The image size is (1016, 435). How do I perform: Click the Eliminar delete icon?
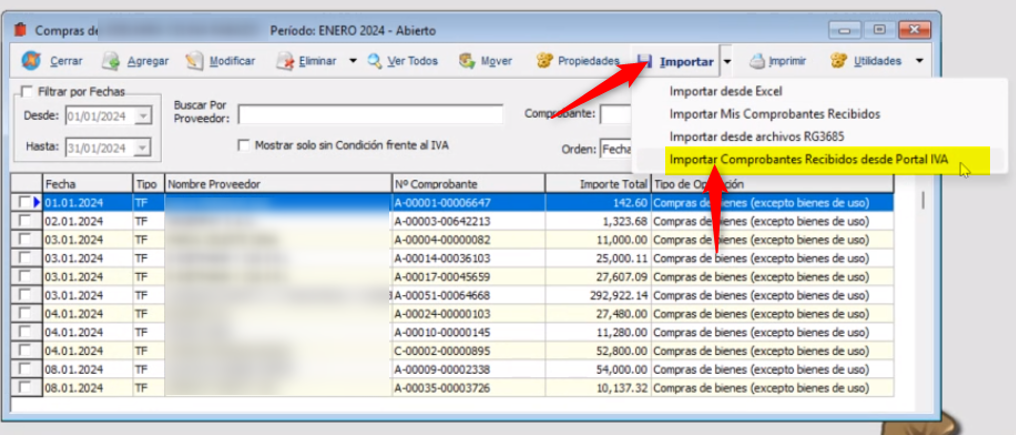coord(285,61)
